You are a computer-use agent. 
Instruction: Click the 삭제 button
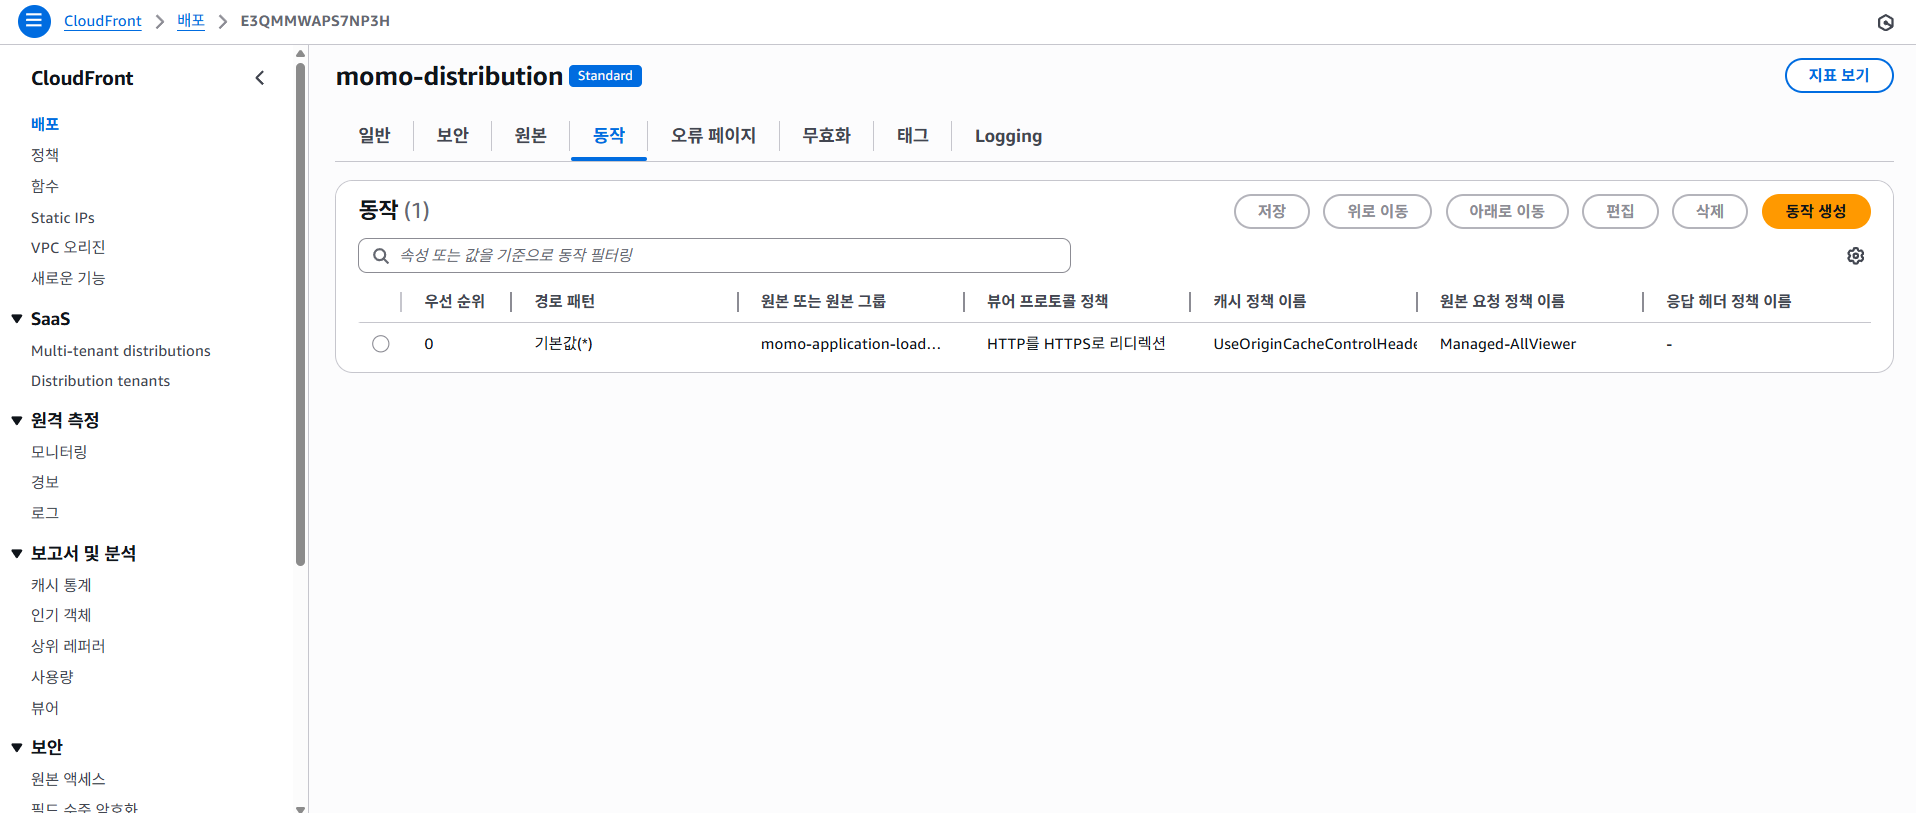(x=1710, y=211)
